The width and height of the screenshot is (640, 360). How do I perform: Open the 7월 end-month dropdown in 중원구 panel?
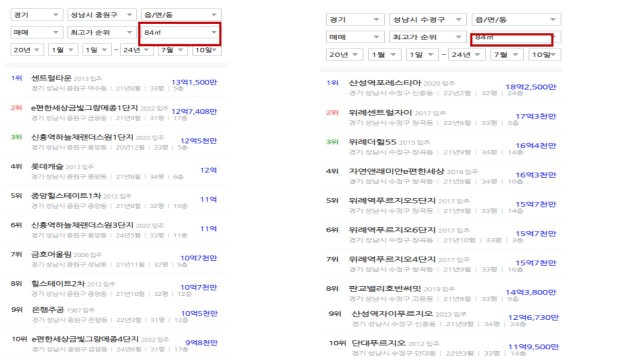pyautogui.click(x=172, y=50)
